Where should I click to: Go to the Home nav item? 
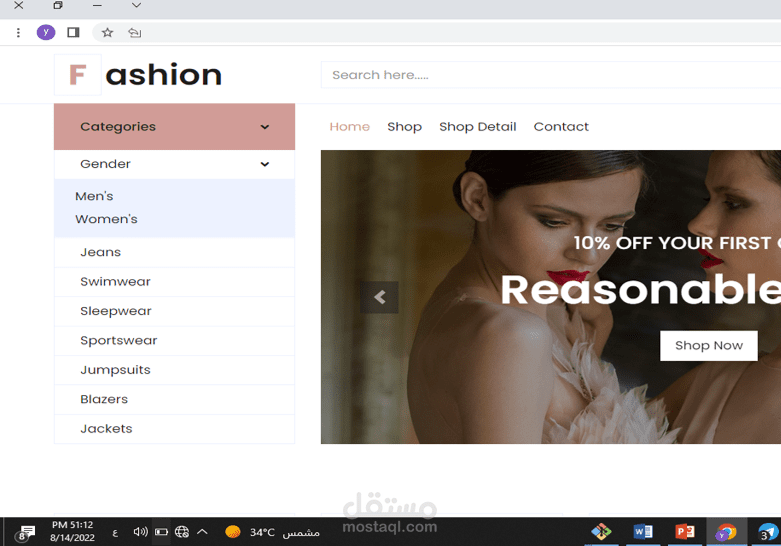pos(350,127)
